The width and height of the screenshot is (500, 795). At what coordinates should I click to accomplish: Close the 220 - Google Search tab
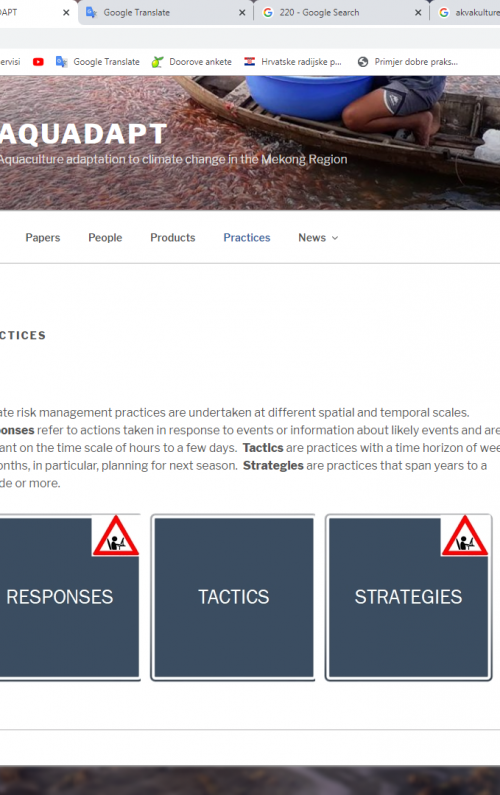tap(418, 13)
